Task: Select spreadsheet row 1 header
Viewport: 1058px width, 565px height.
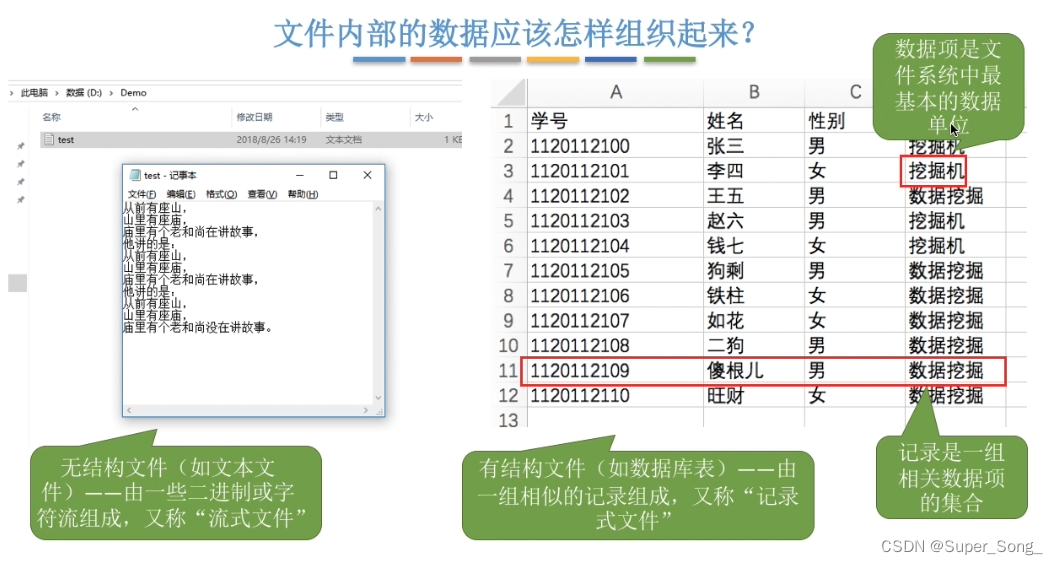Action: point(509,121)
